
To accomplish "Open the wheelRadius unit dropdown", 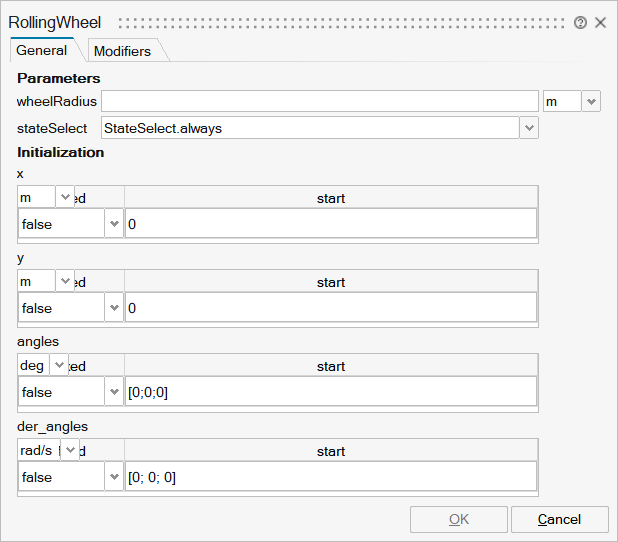I will click(x=590, y=101).
